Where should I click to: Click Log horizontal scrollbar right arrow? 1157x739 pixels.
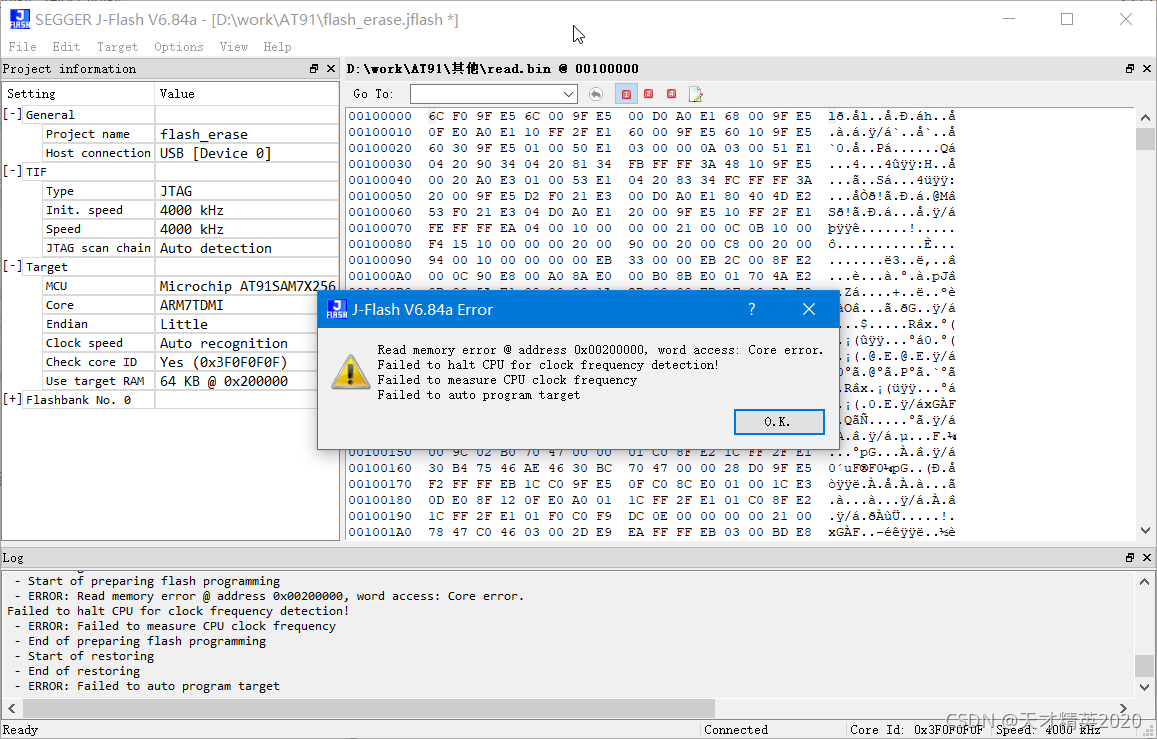tap(1123, 708)
